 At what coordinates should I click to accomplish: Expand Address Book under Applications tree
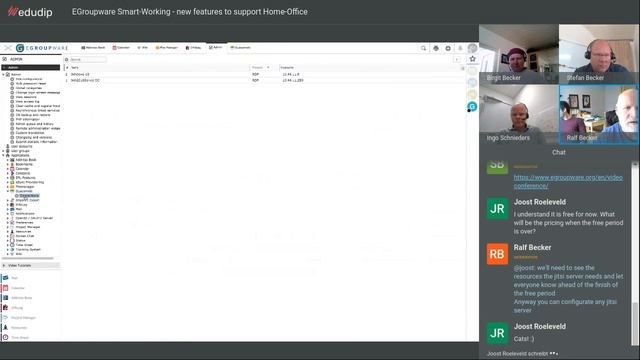pyautogui.click(x=8, y=160)
